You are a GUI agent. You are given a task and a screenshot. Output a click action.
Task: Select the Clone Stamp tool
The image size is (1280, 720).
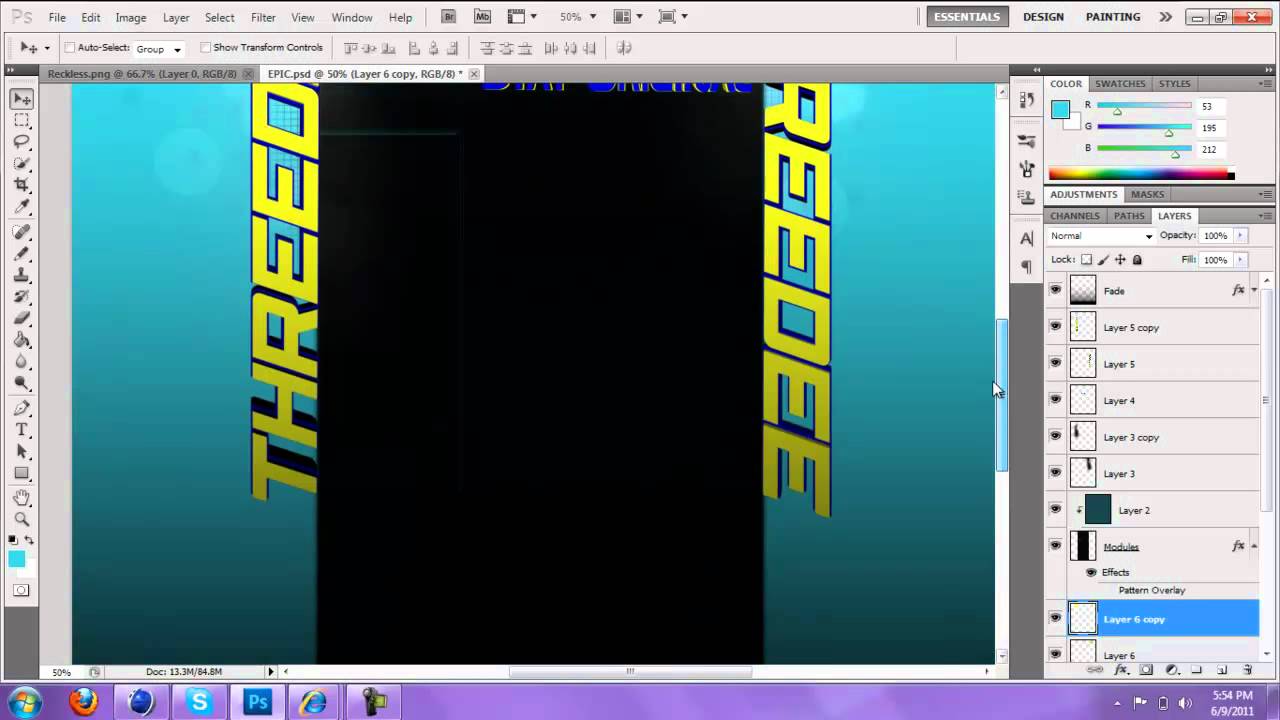pyautogui.click(x=22, y=275)
